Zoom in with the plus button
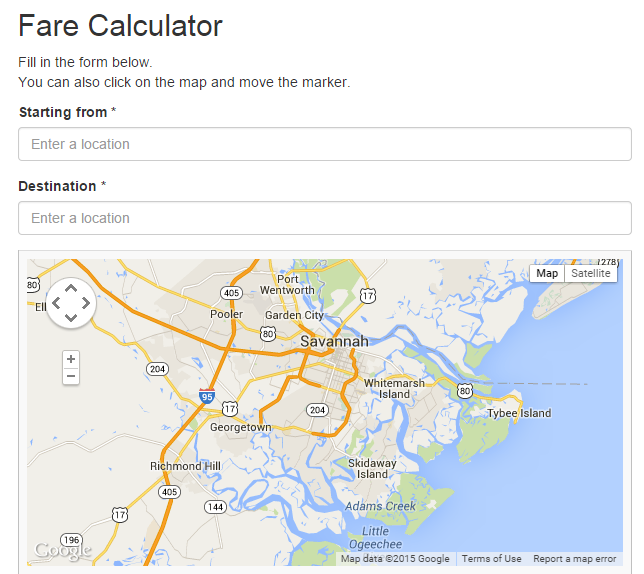 coord(71,359)
